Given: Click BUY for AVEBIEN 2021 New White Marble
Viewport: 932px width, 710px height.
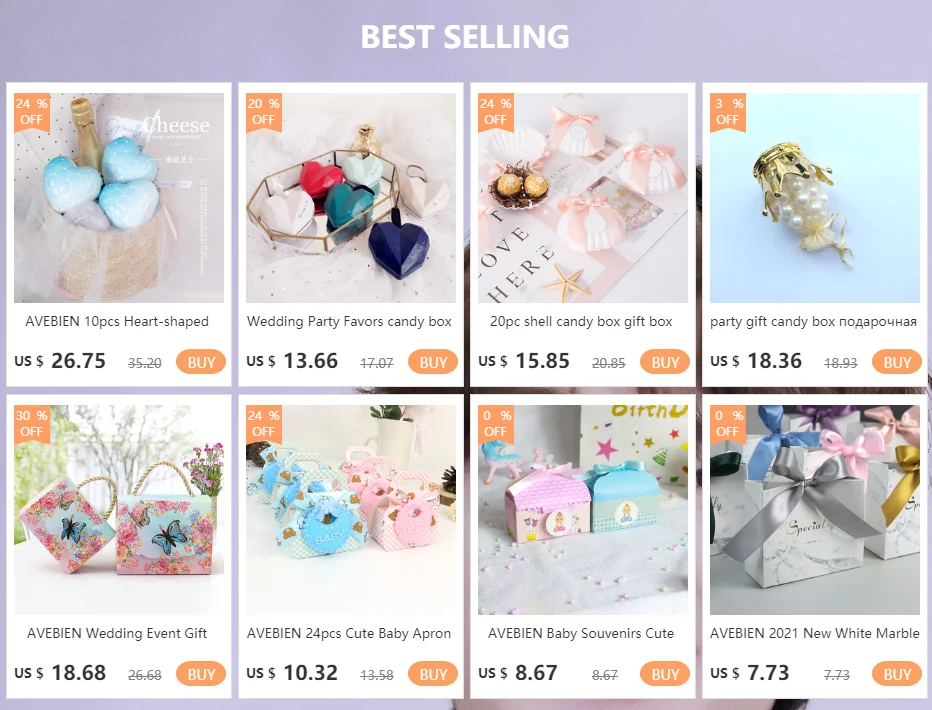Looking at the screenshot, I should point(896,674).
